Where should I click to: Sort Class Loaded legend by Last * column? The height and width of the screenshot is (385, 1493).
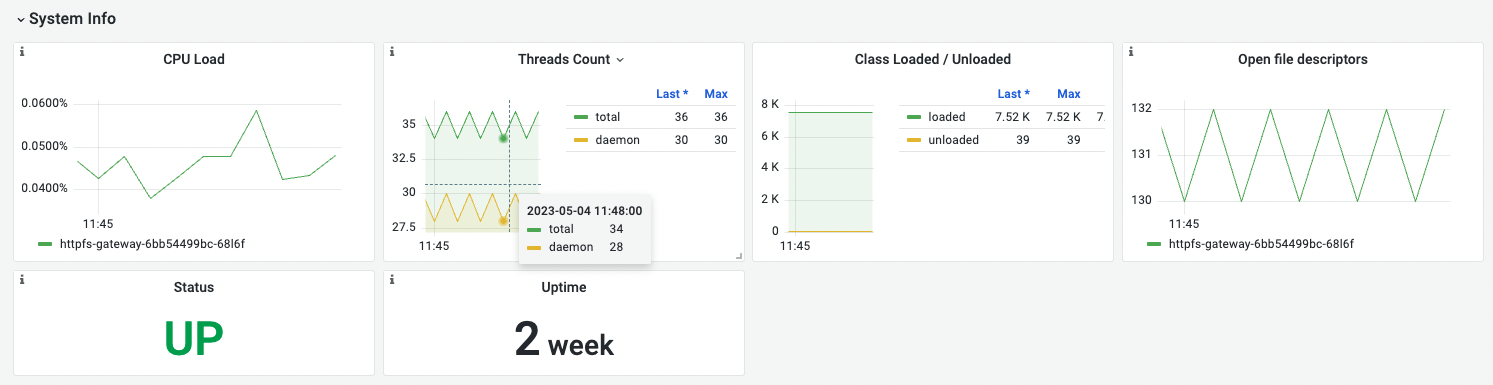click(1014, 94)
